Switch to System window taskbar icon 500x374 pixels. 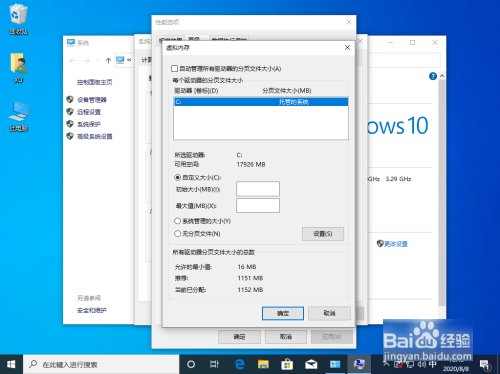[x=335, y=364]
